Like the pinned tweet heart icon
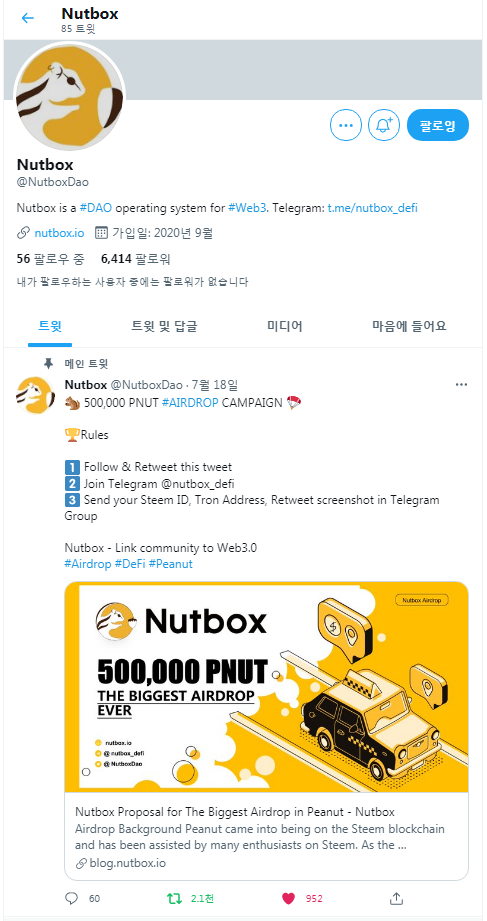 point(288,898)
